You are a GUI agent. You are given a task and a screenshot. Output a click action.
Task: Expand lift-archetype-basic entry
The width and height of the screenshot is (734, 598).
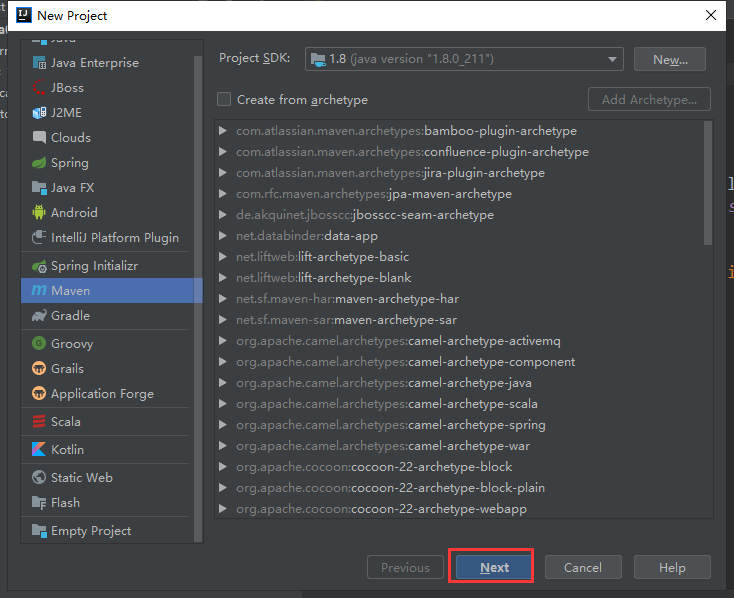pyautogui.click(x=223, y=257)
